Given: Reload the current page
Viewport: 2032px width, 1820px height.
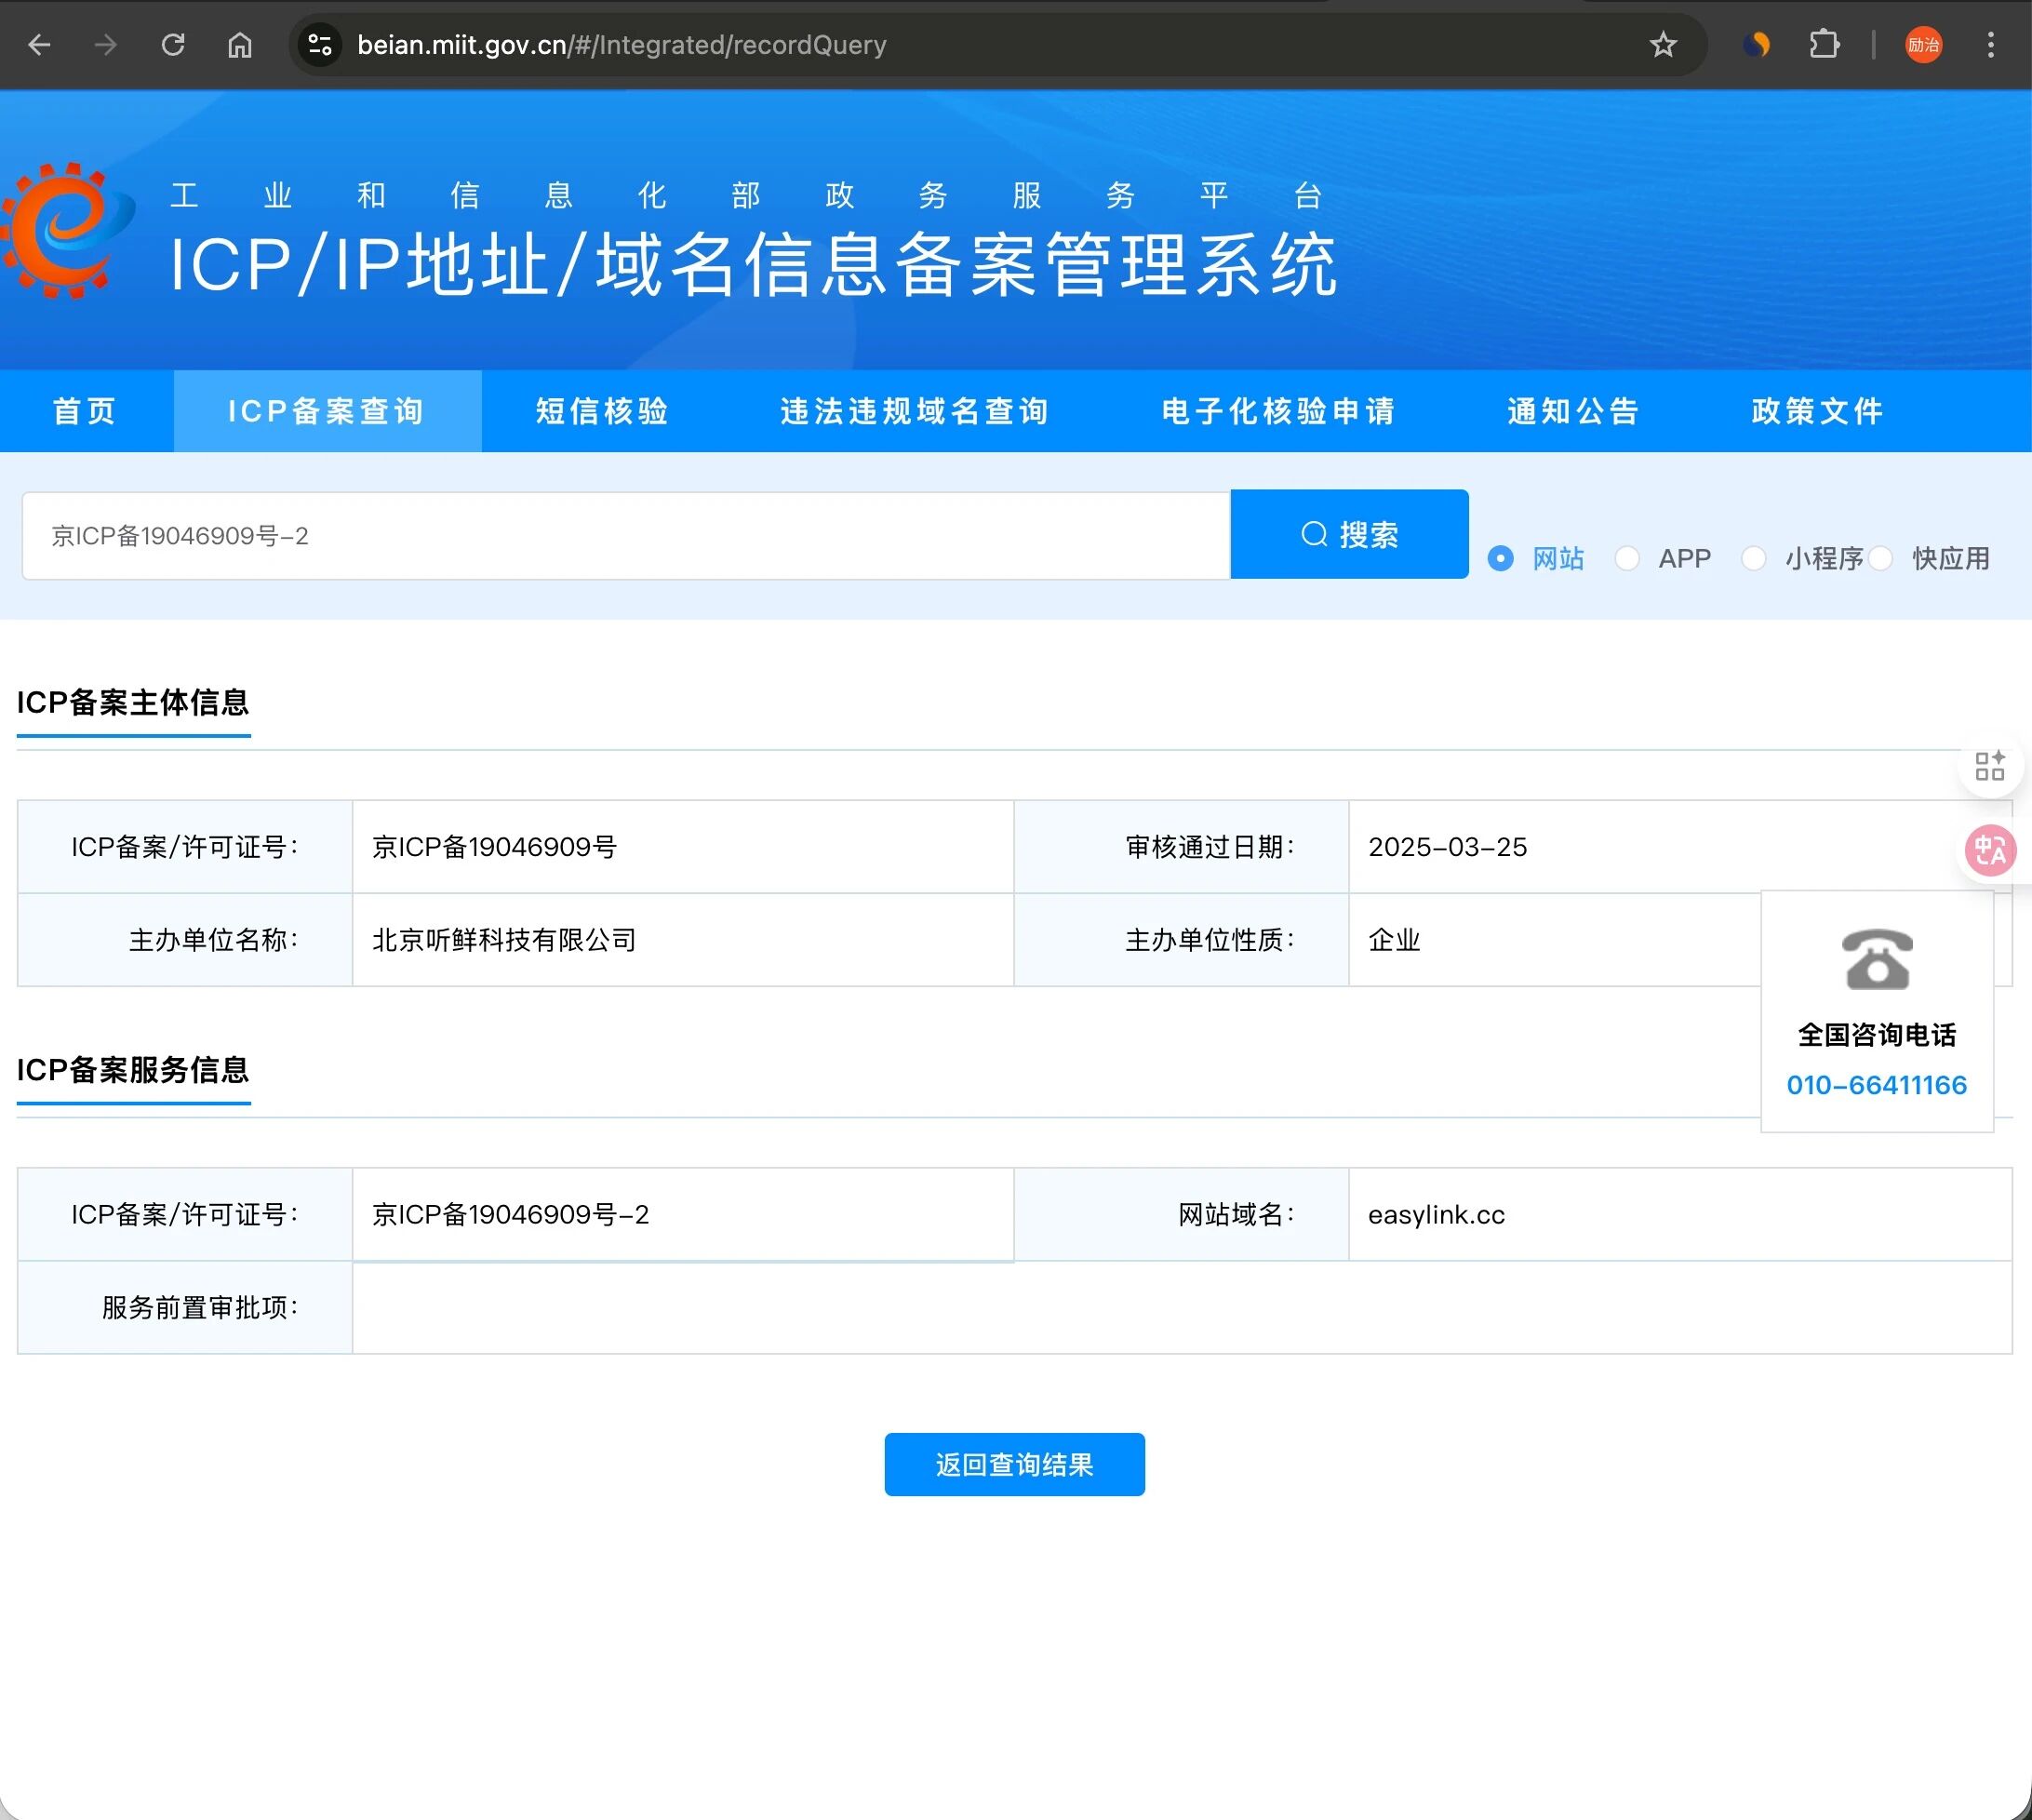Looking at the screenshot, I should [173, 45].
